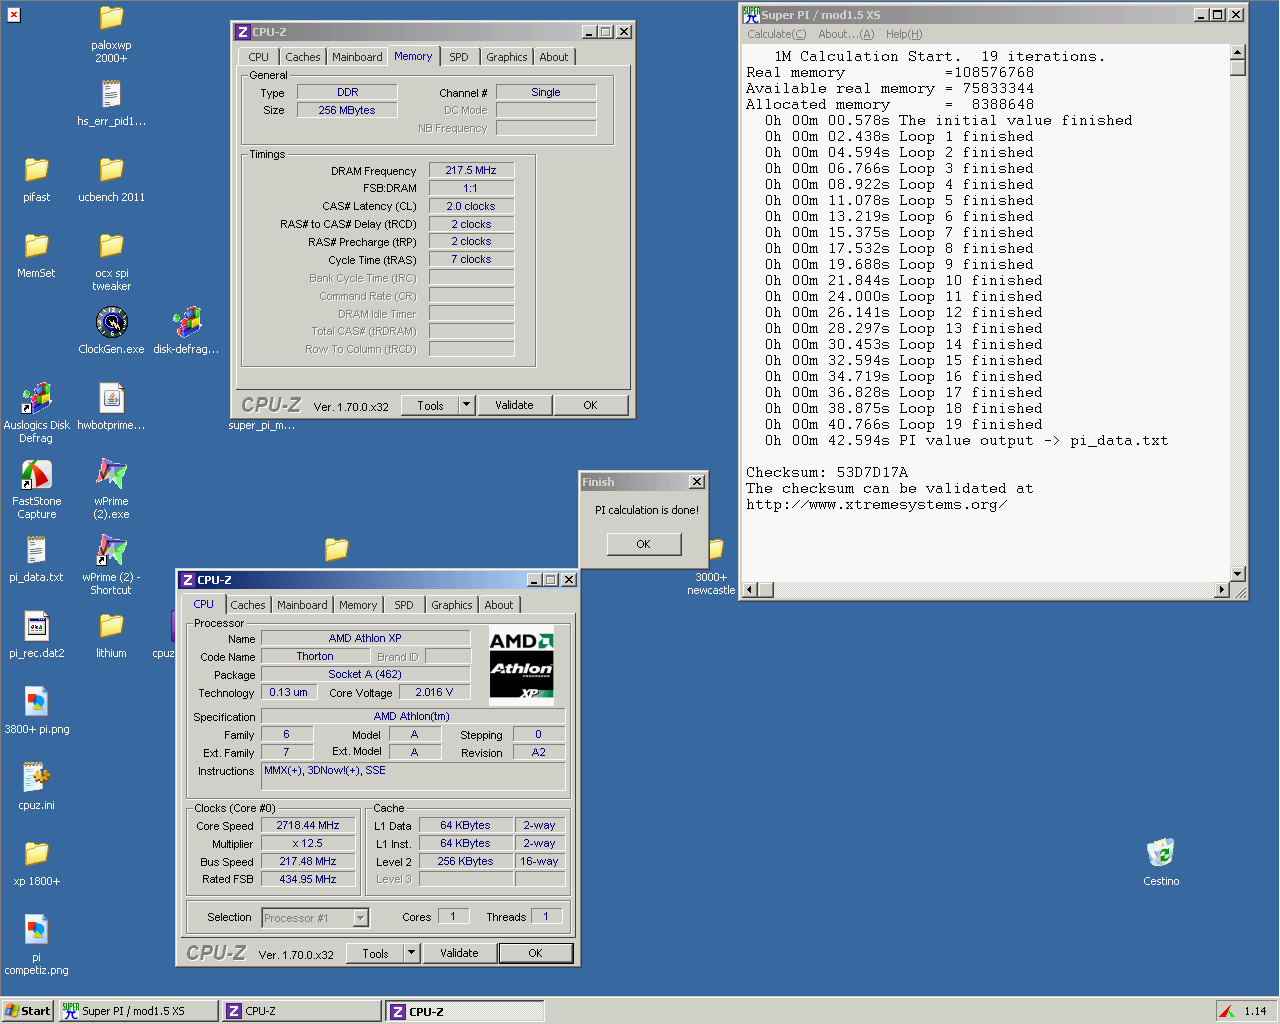Open pi competiz.png image file
Screen dimensions: 1280x1024
click(36, 931)
